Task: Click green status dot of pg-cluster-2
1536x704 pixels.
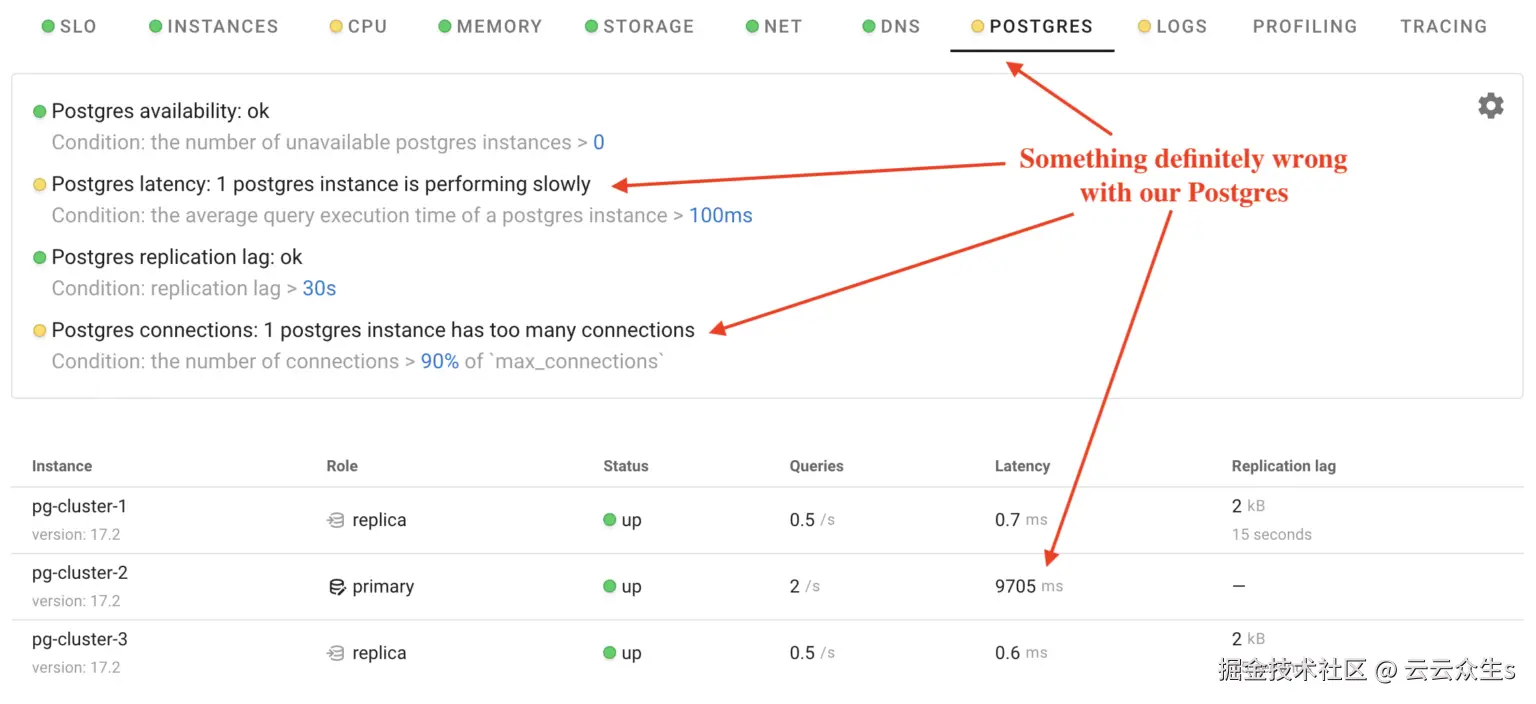Action: (610, 587)
